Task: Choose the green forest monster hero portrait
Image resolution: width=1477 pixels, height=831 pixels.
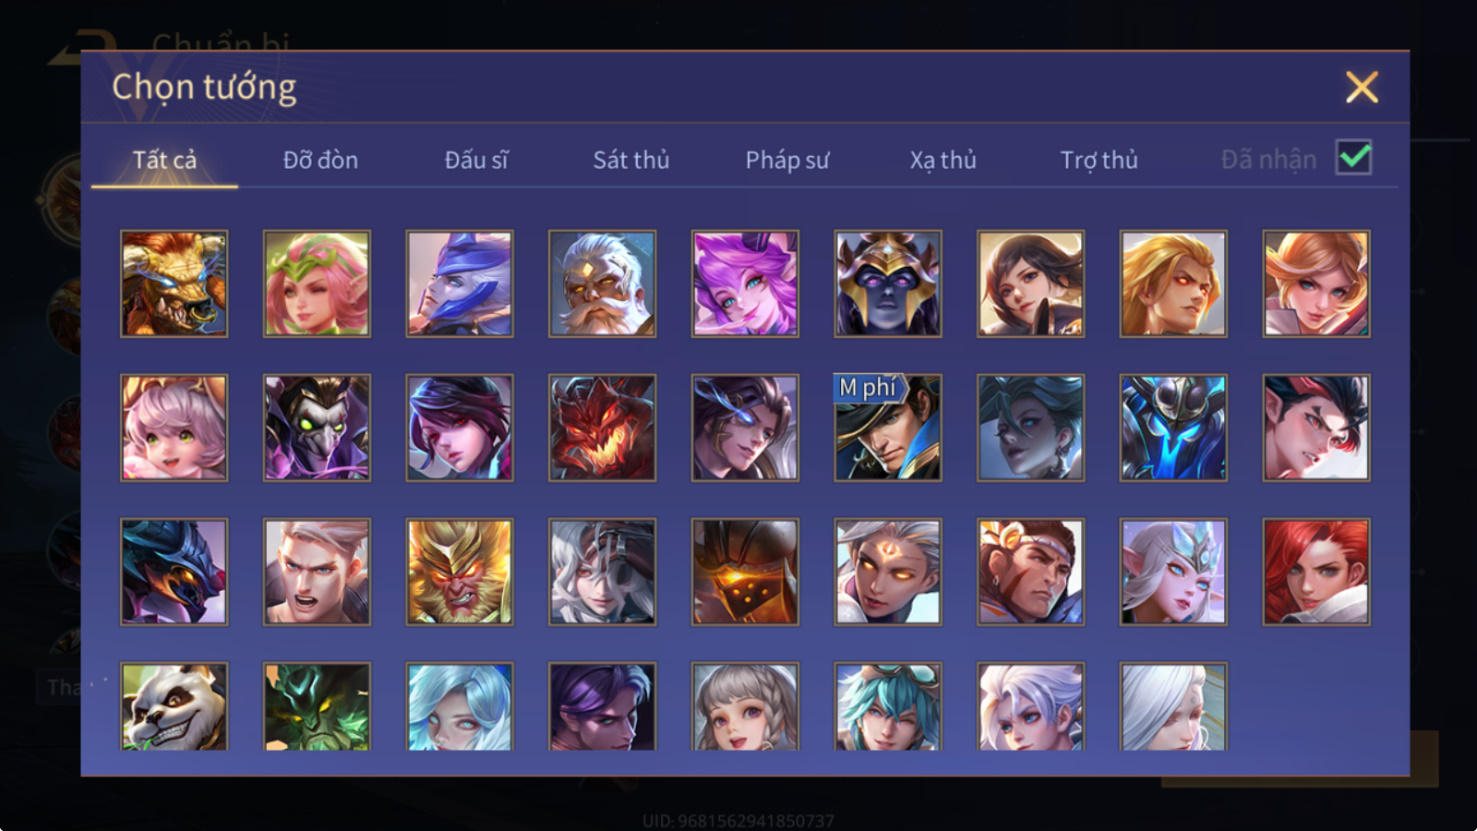Action: click(x=317, y=706)
